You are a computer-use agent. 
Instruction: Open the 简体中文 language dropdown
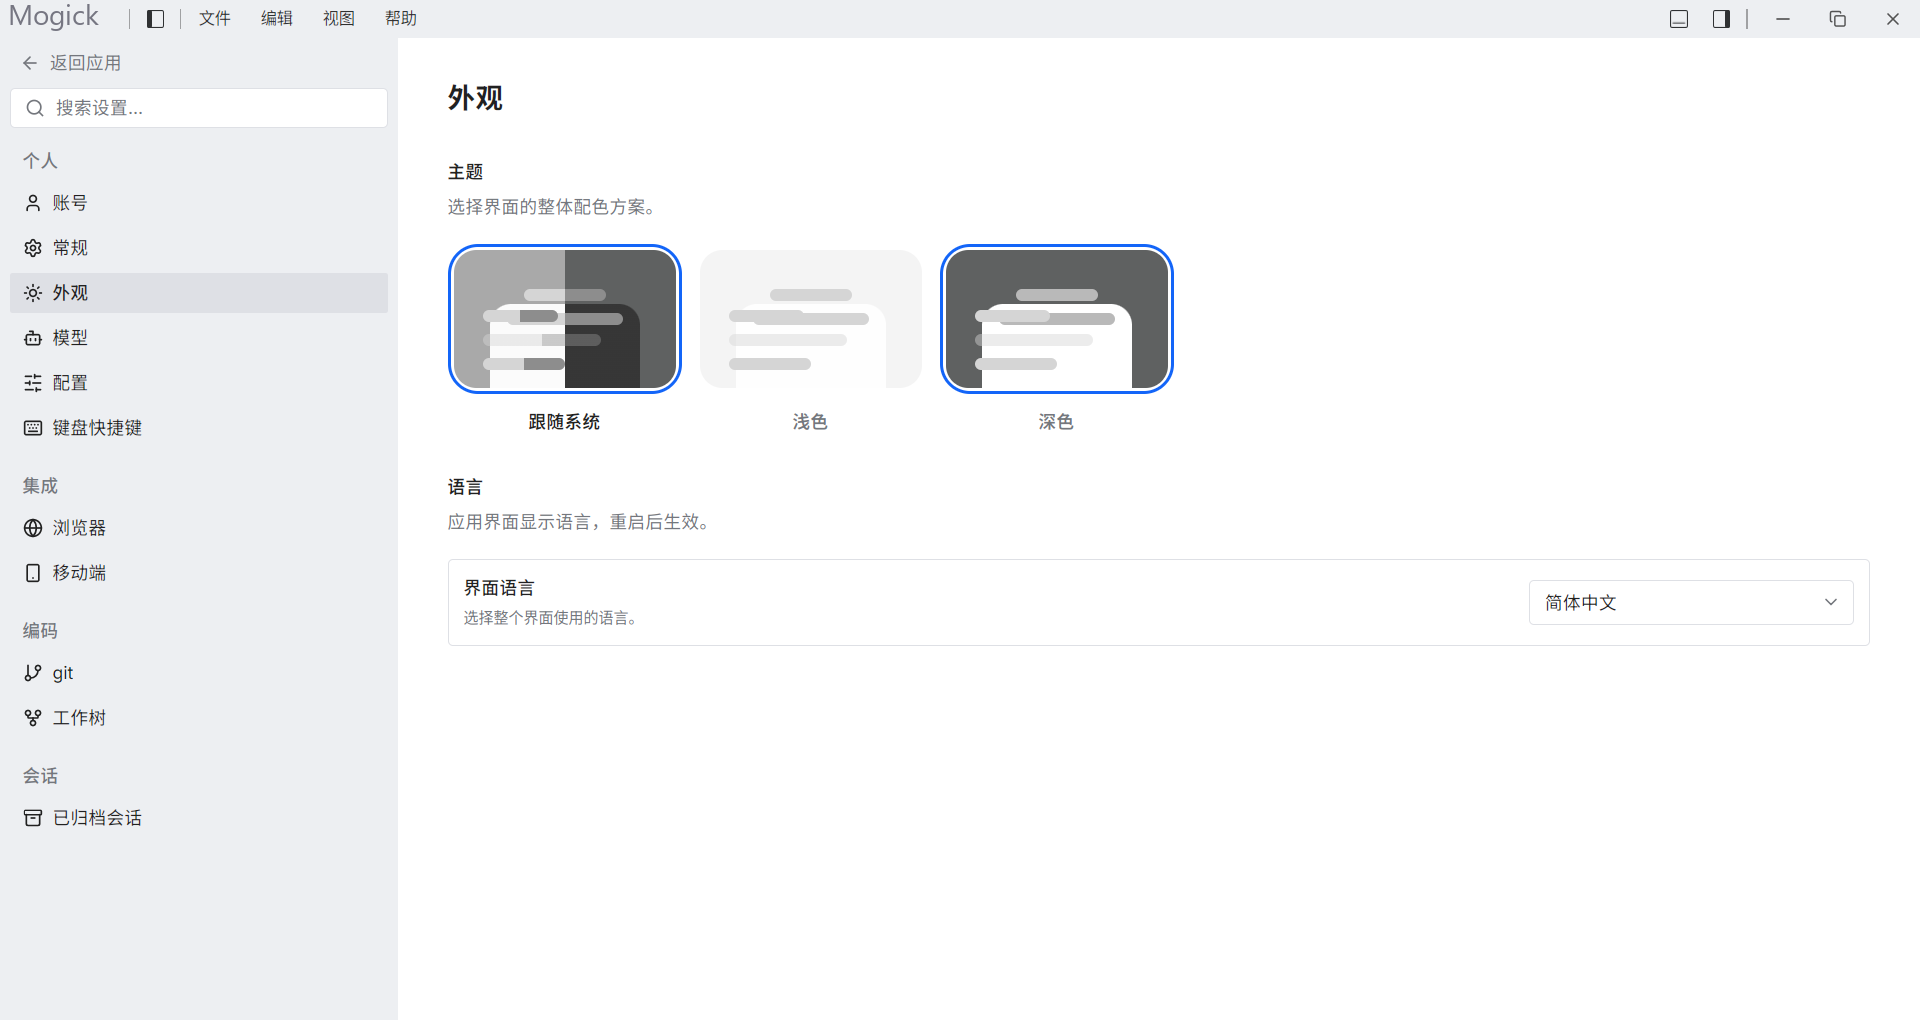1691,602
